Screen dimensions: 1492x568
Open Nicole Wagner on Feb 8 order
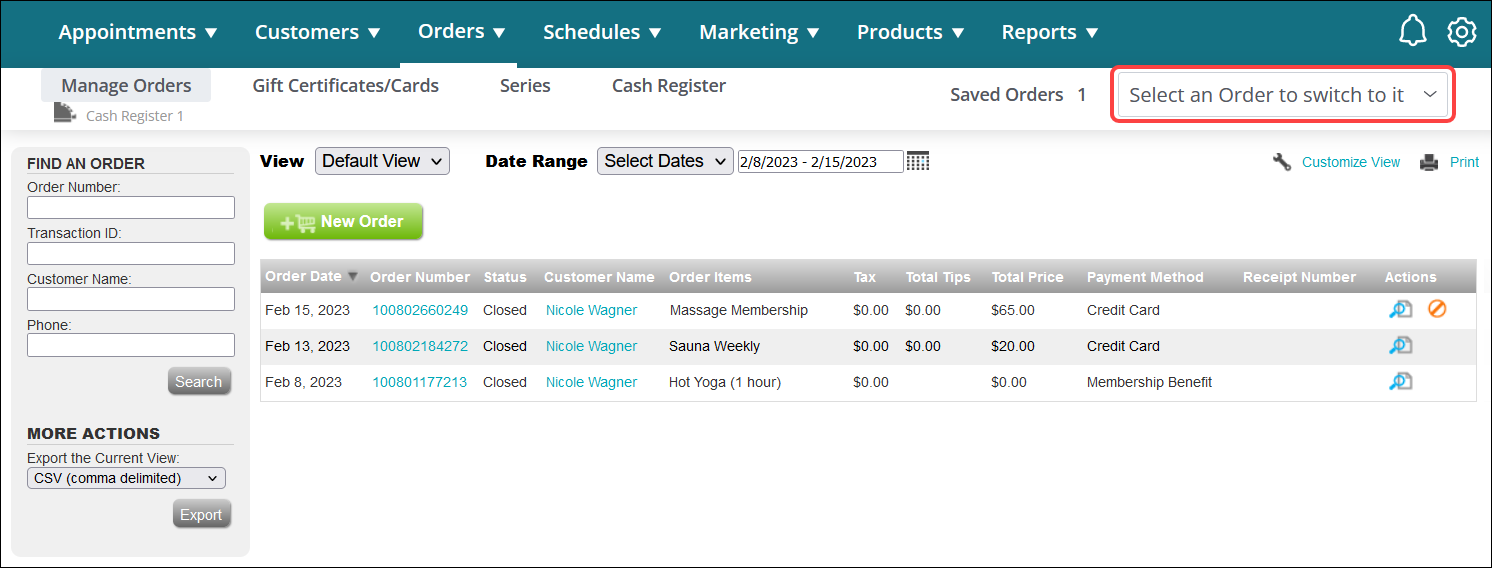591,382
